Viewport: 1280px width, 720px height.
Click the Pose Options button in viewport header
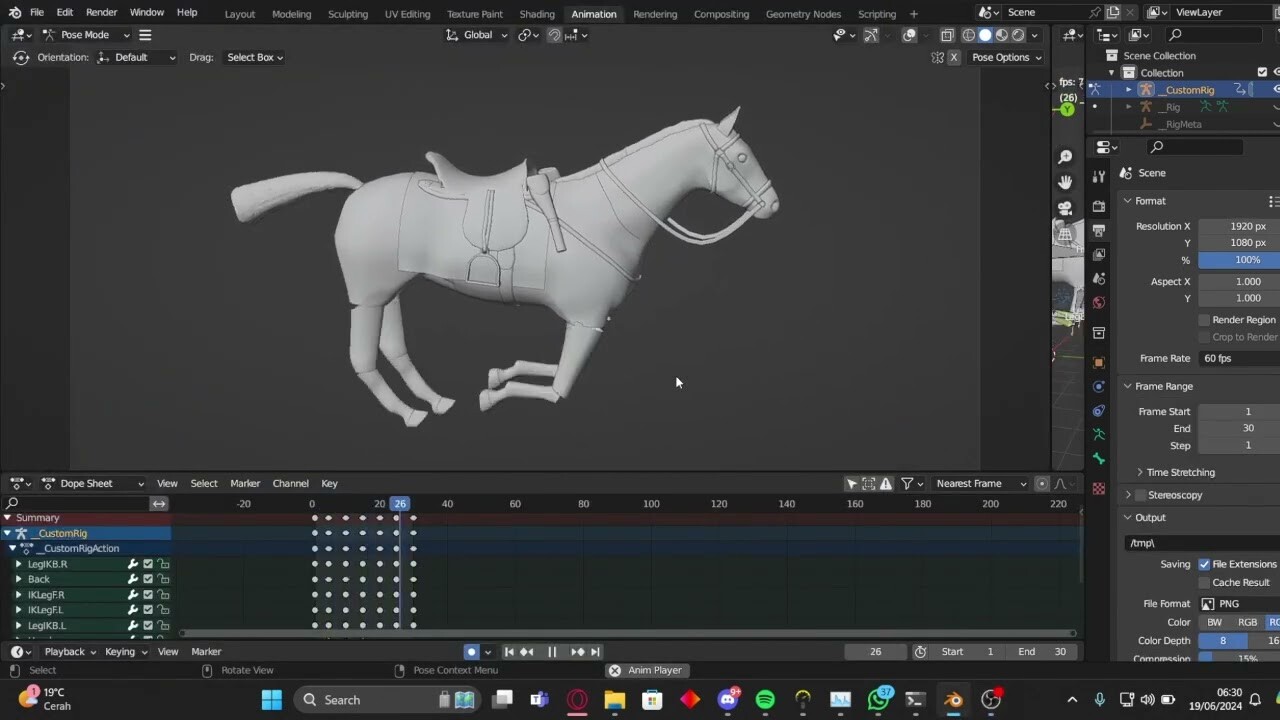pyautogui.click(x=1005, y=57)
